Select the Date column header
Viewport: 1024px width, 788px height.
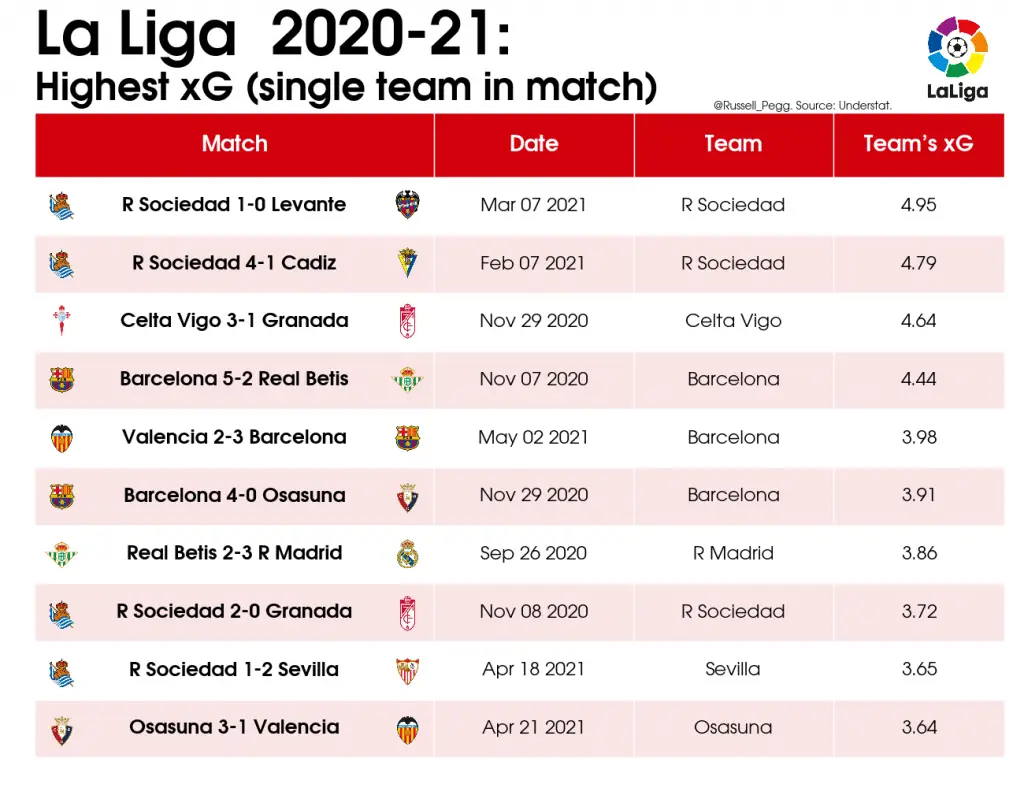pyautogui.click(x=534, y=144)
